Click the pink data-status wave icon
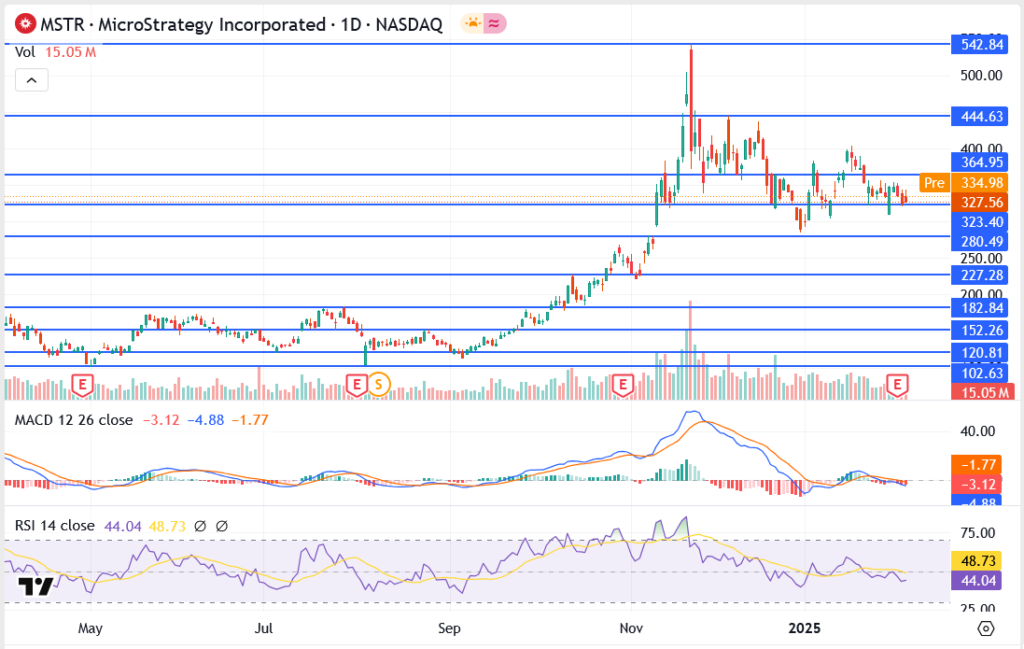Viewport: 1024px width, 649px height. coord(496,24)
